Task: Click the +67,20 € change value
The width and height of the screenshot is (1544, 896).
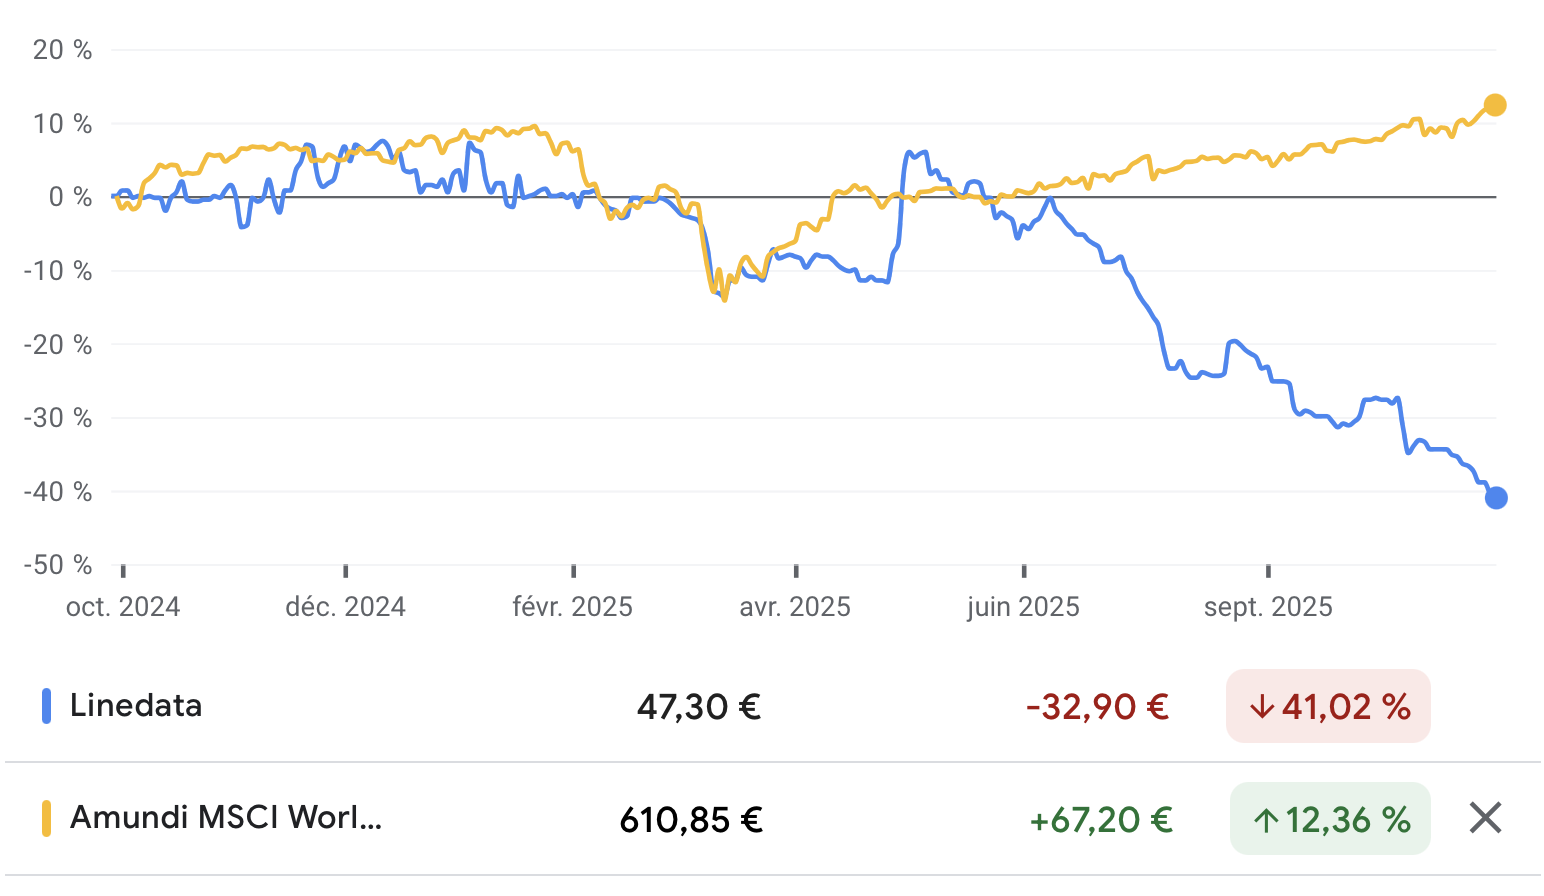Action: (1101, 820)
